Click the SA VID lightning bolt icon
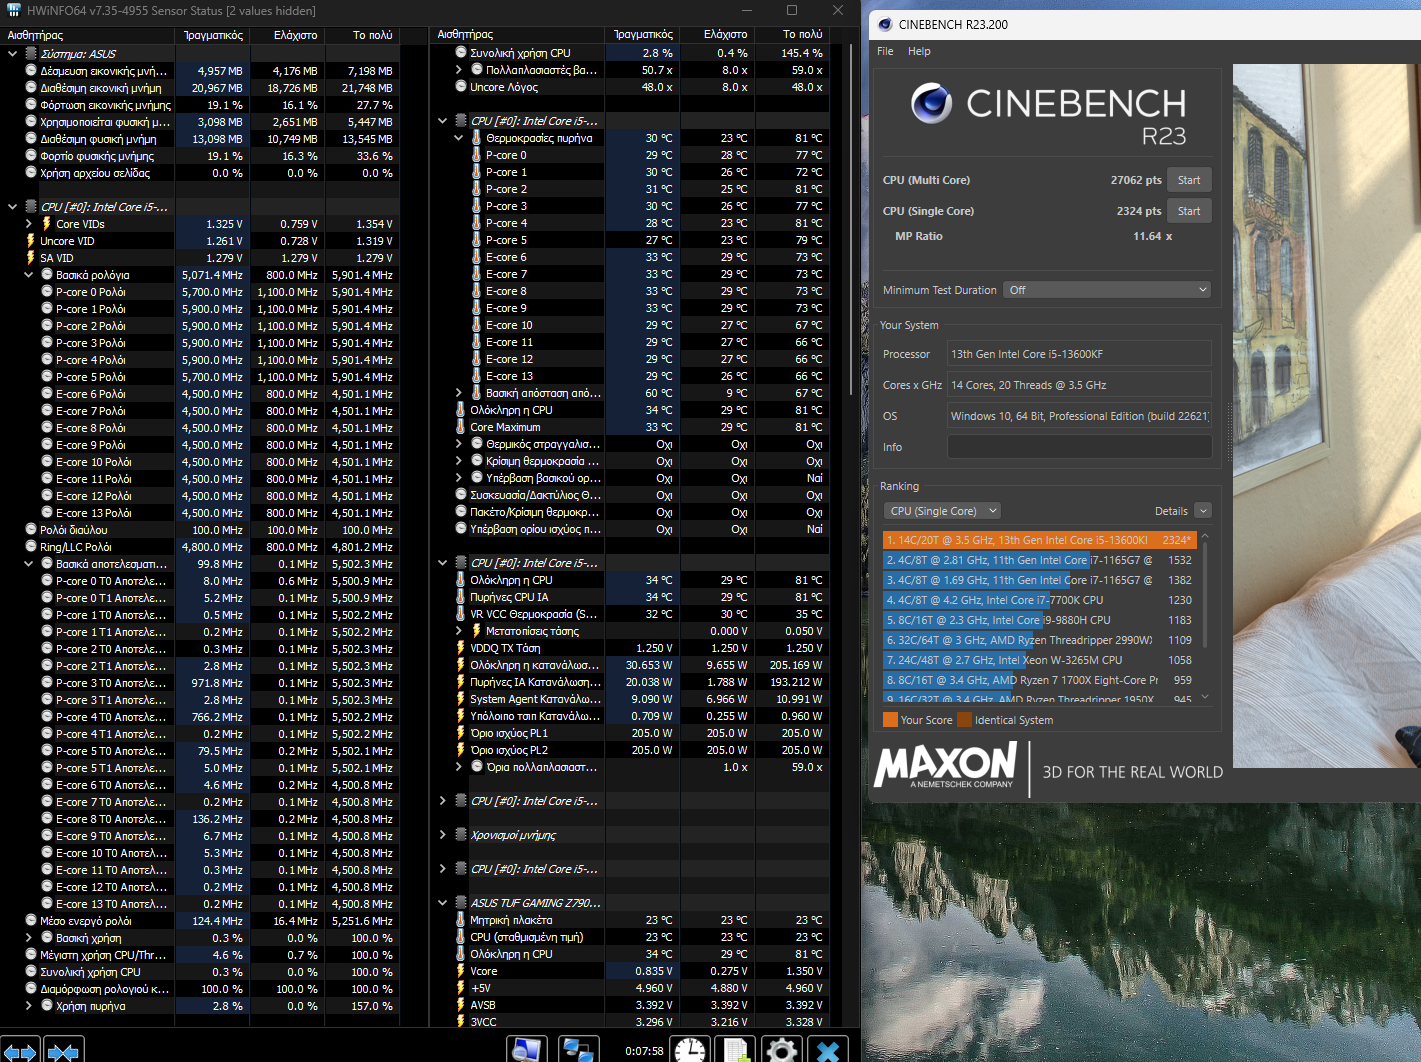 (30, 258)
